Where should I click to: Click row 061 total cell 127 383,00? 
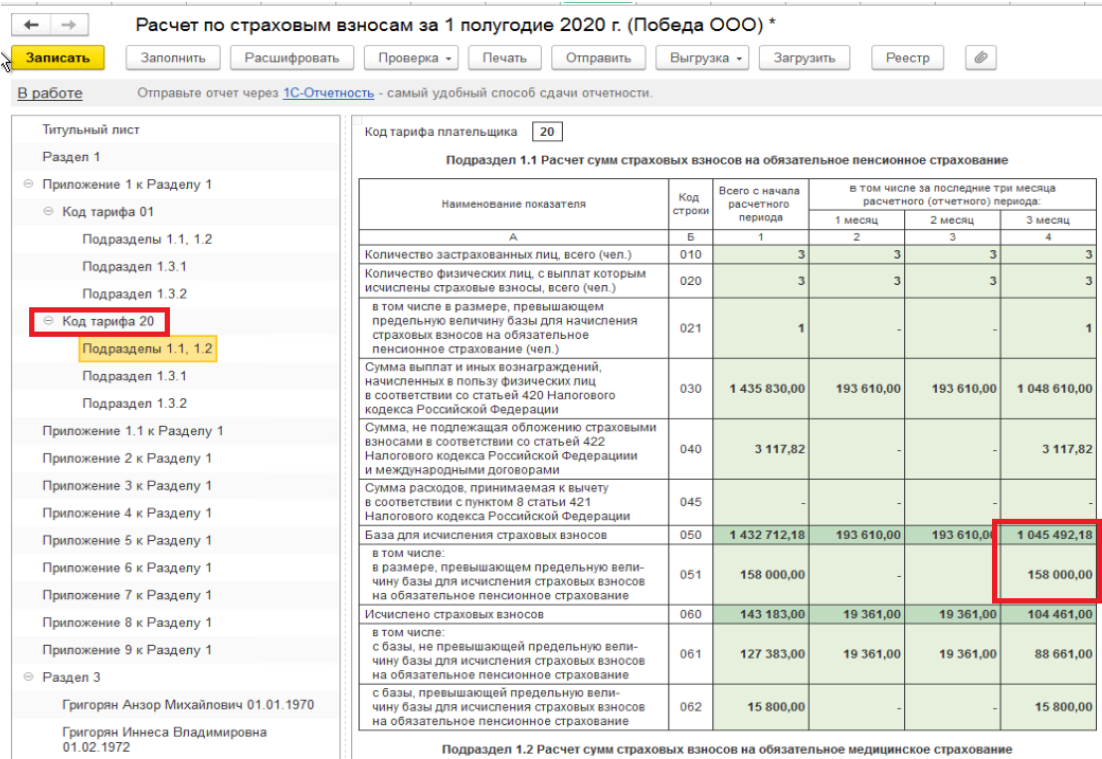761,654
